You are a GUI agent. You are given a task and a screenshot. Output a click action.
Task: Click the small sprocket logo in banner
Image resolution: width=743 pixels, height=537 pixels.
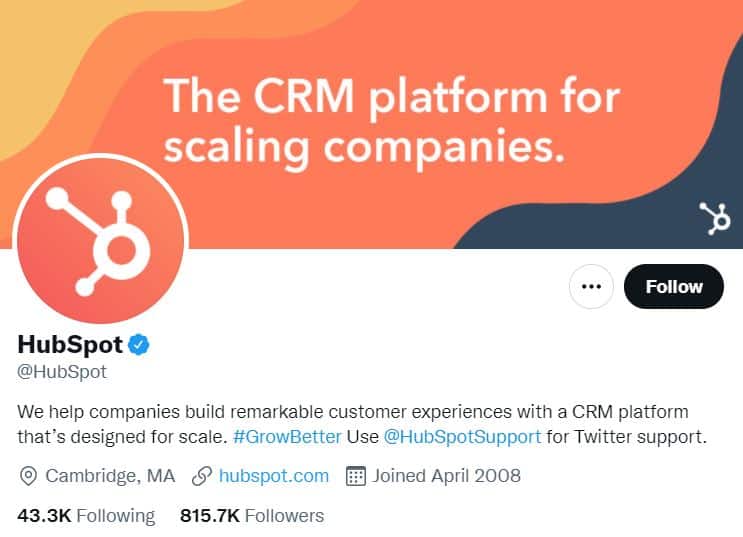click(715, 218)
